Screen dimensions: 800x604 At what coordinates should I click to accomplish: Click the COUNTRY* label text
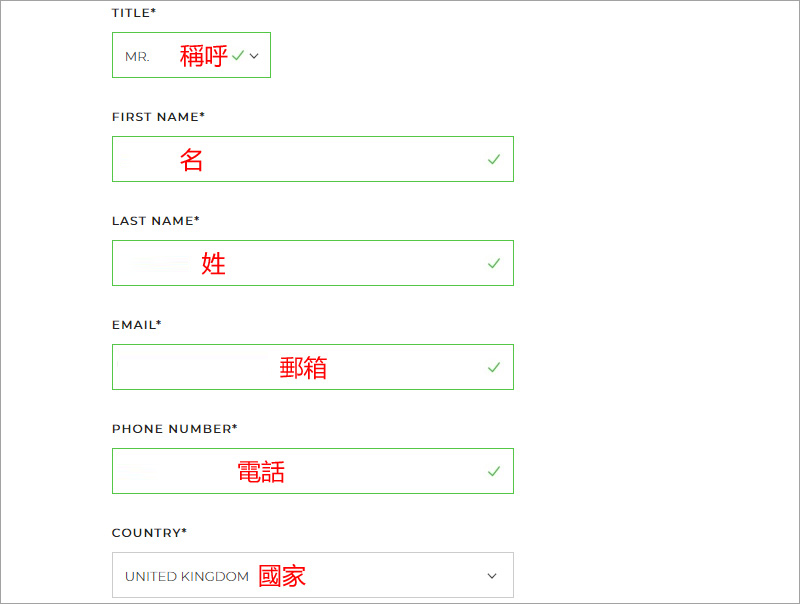point(149,533)
